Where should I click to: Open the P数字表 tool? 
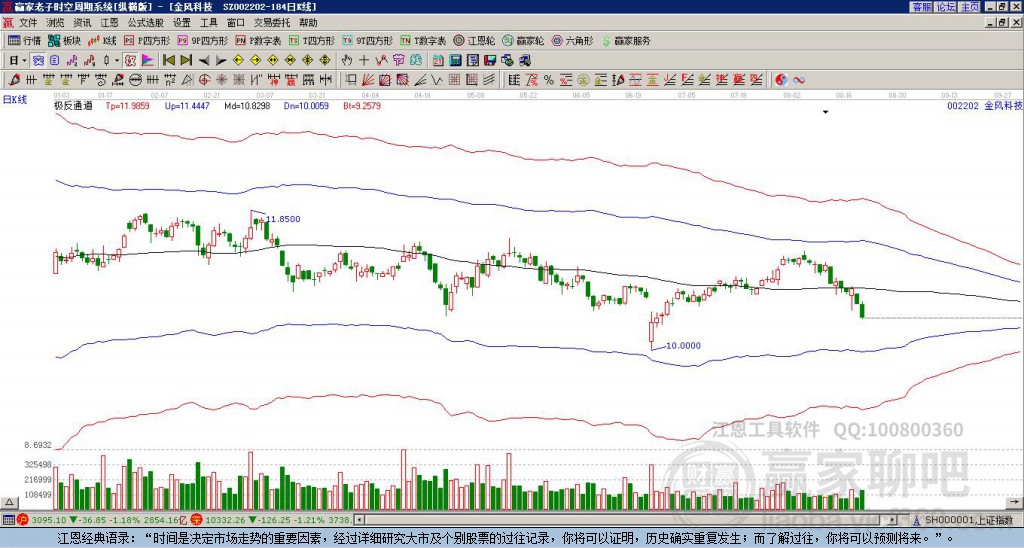click(x=258, y=40)
